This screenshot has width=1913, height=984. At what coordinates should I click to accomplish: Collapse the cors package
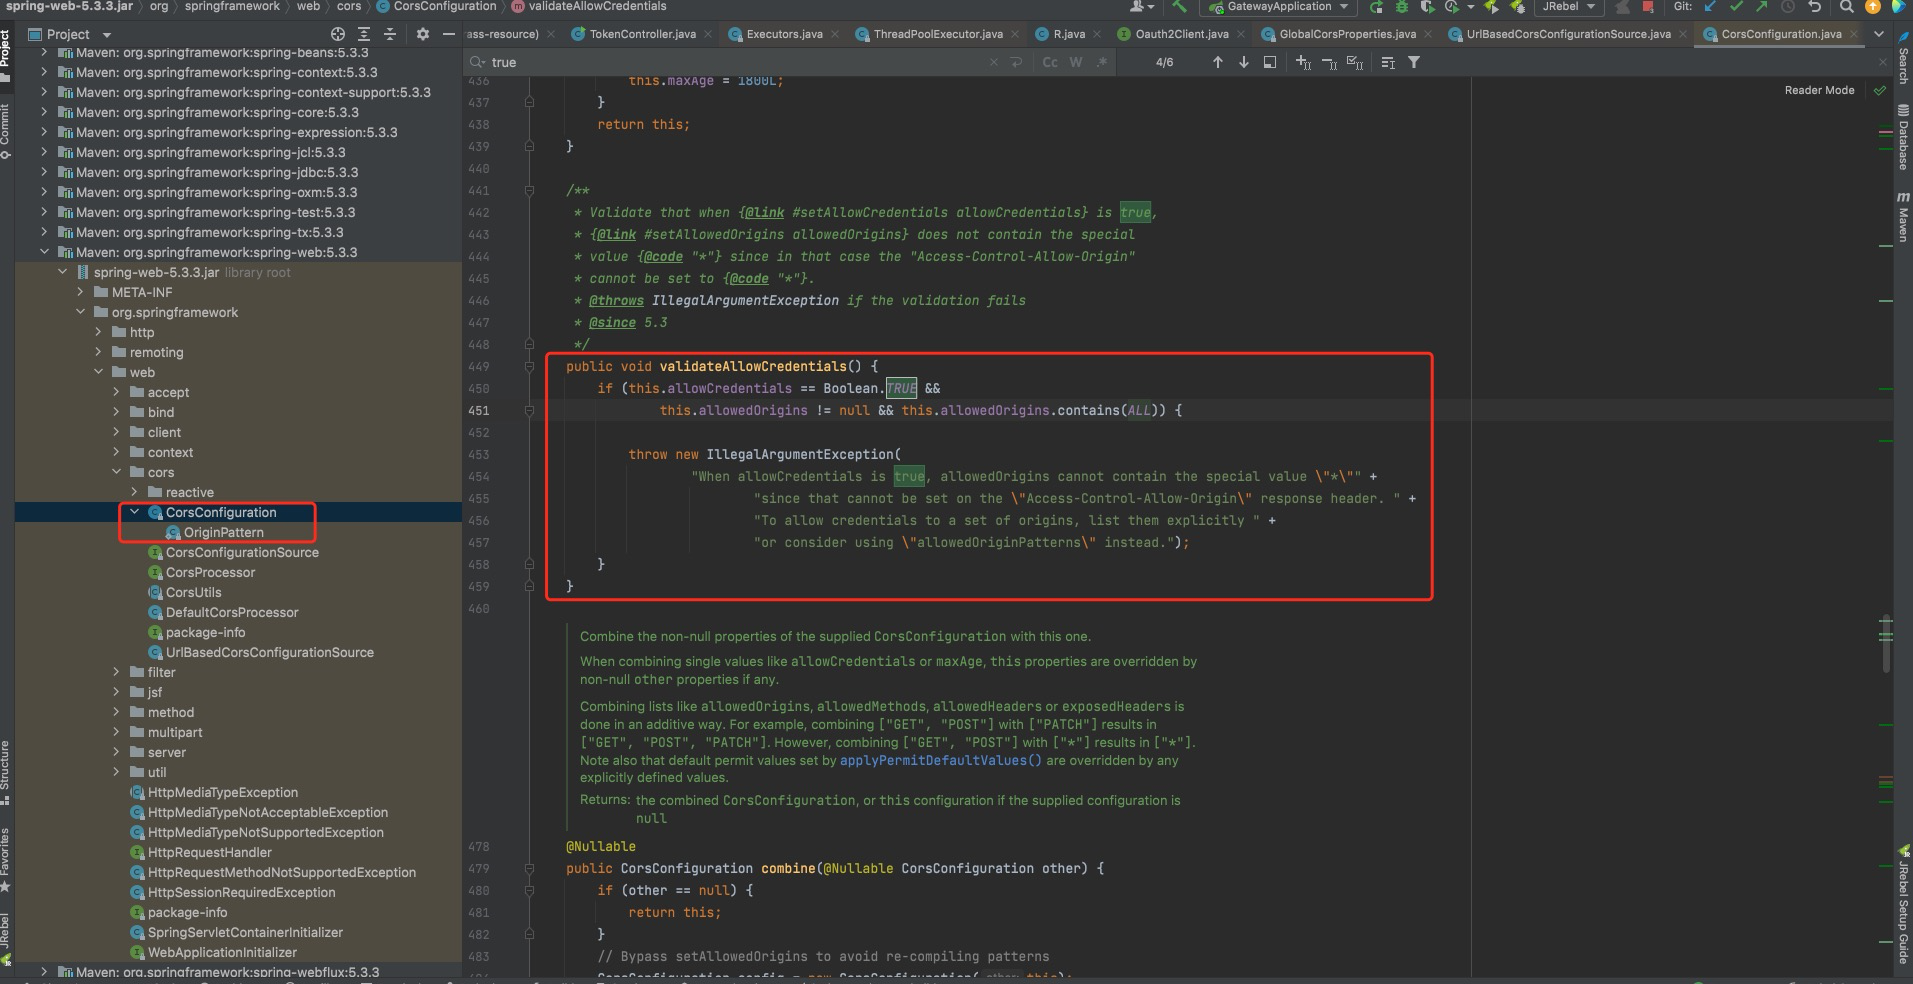(116, 472)
